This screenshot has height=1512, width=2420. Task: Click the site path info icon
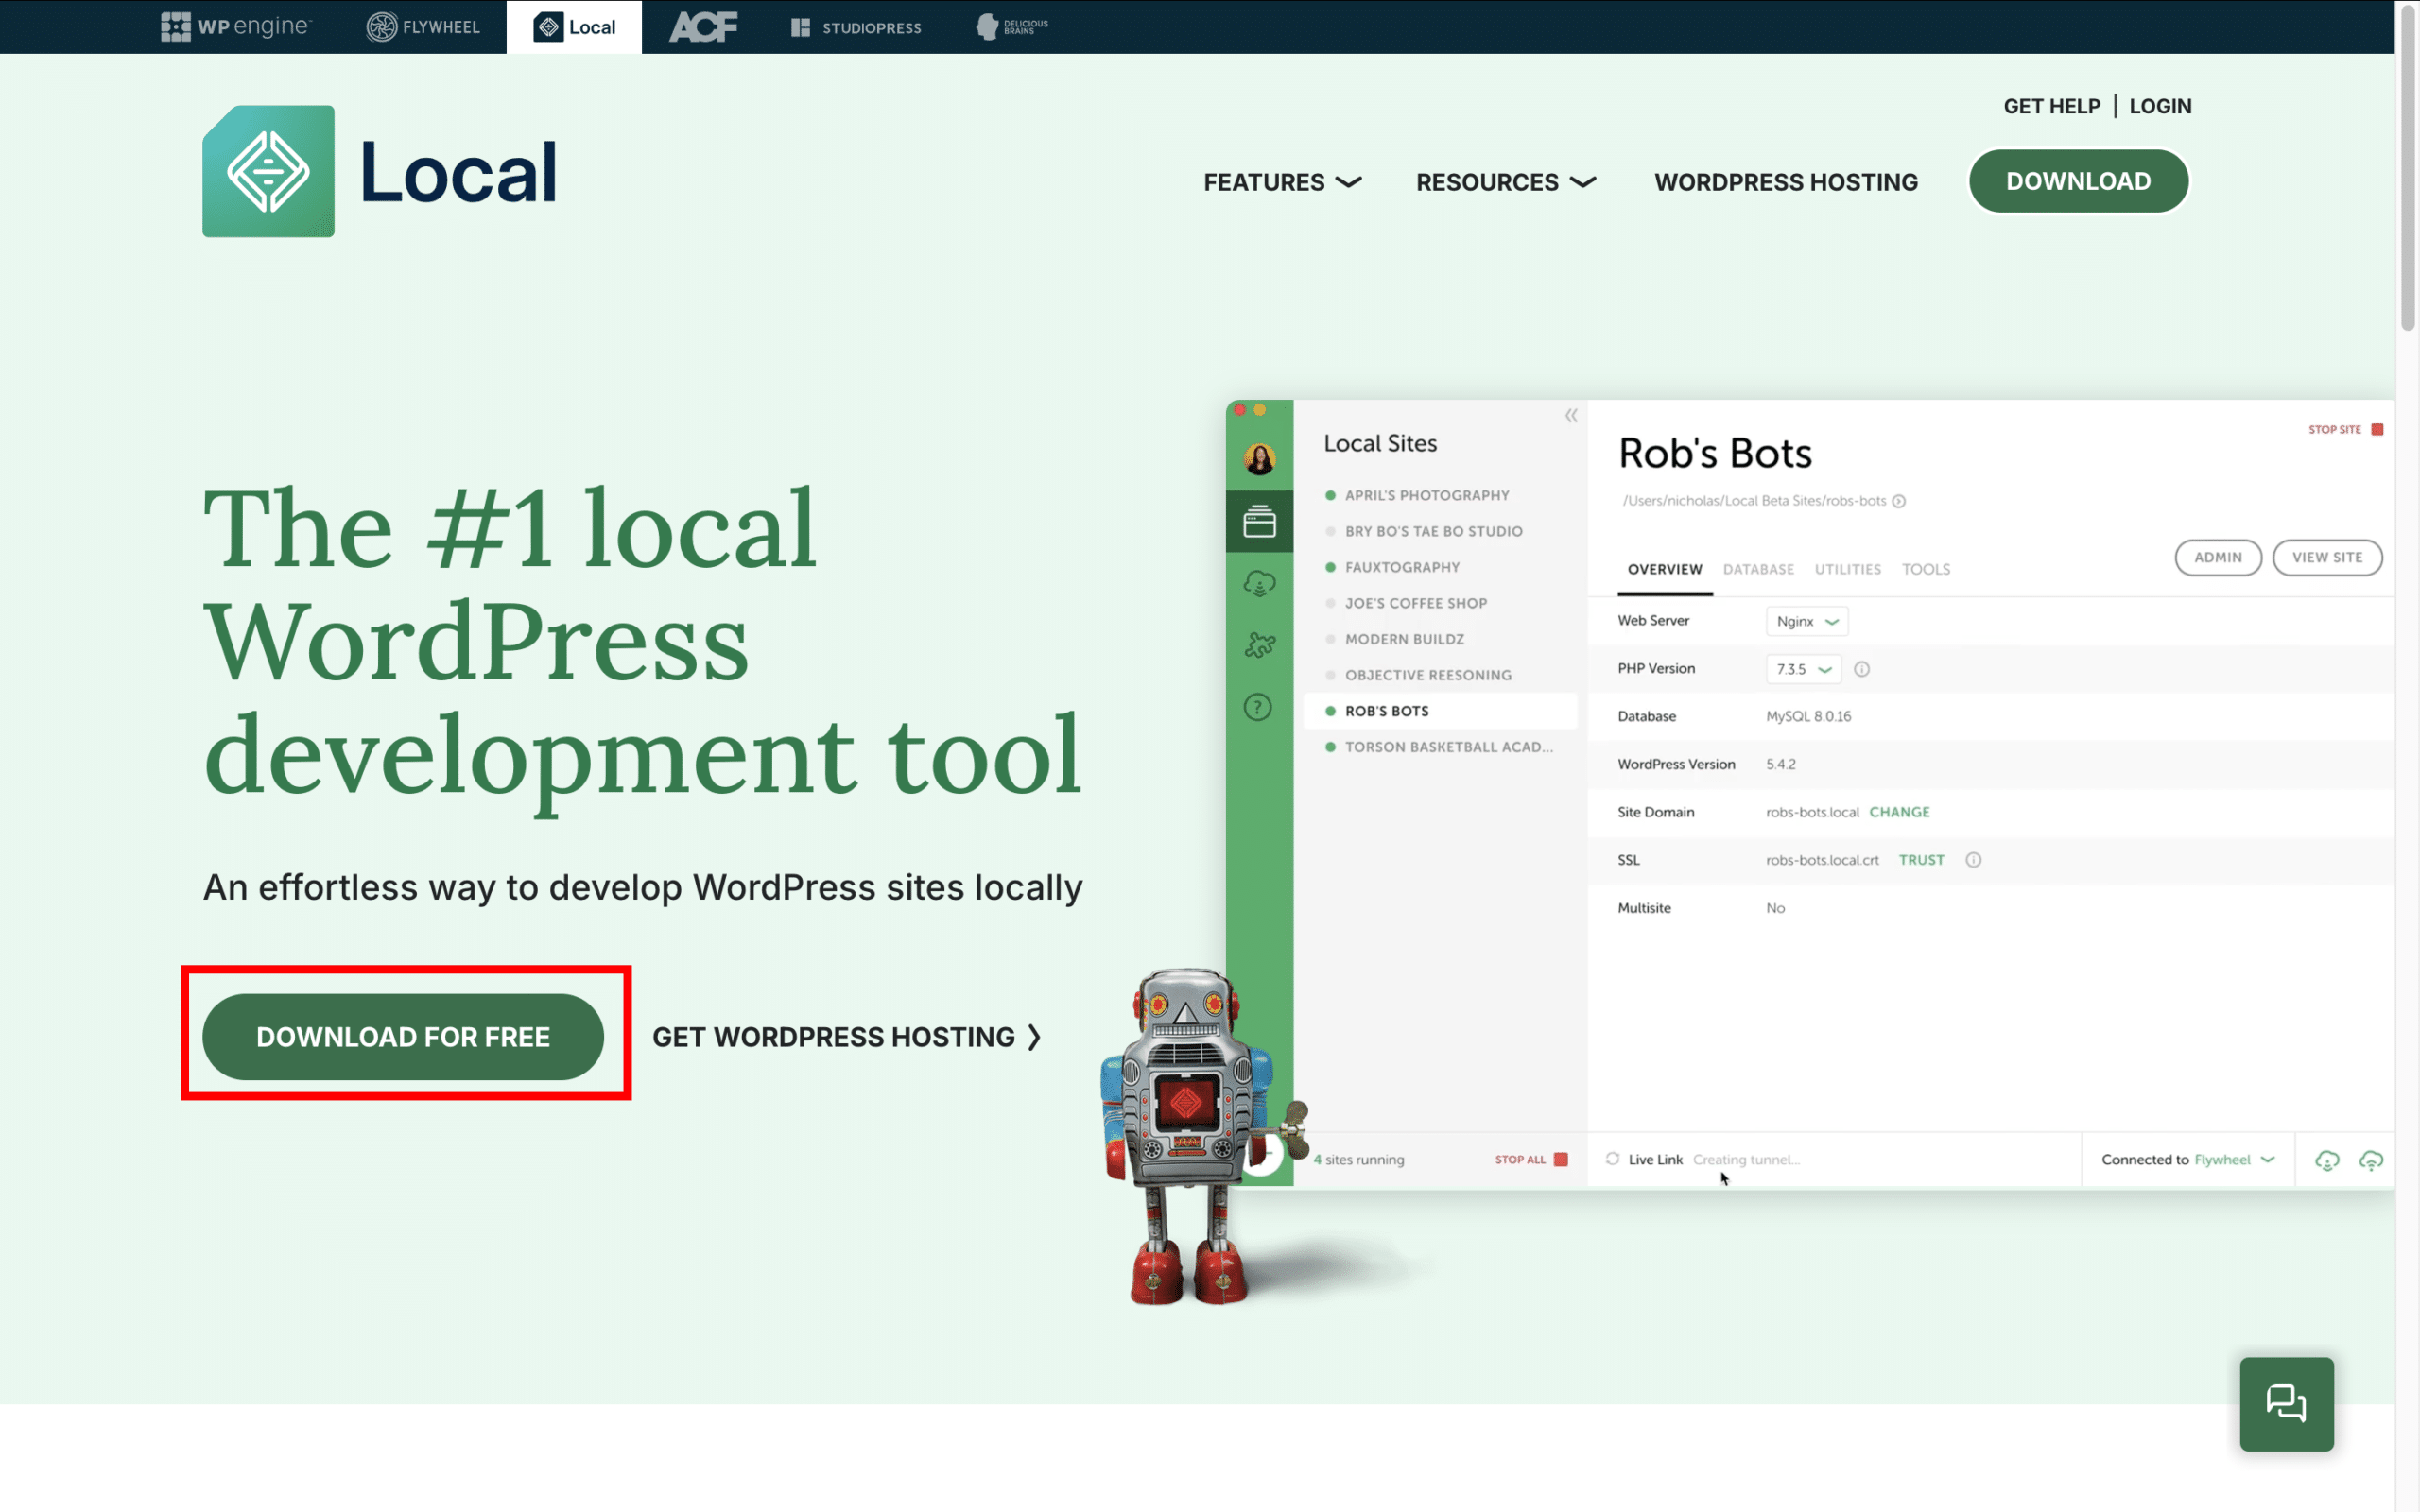point(1898,501)
